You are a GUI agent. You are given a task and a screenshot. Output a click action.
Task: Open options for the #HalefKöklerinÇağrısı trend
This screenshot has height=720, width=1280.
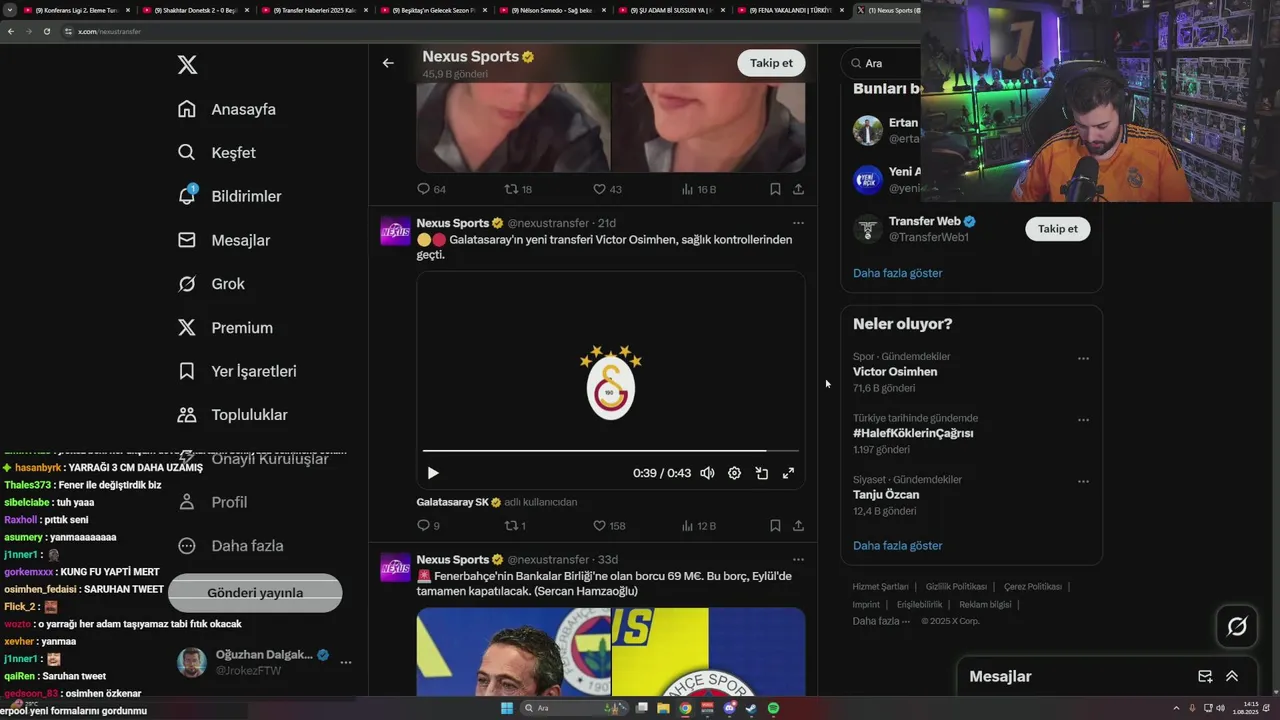point(1083,420)
